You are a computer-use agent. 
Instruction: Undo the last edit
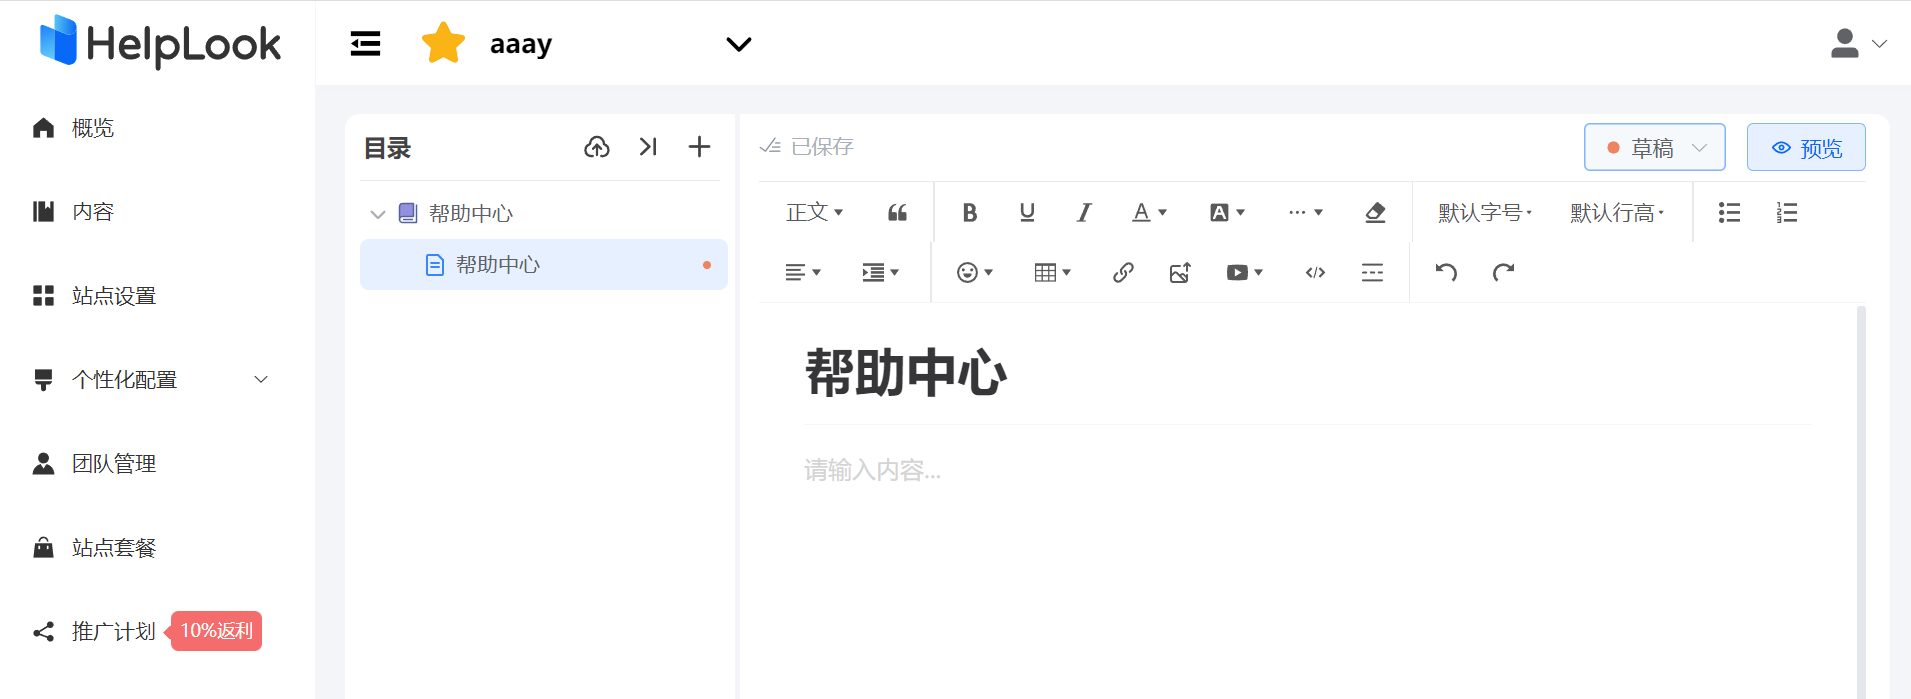point(1446,272)
